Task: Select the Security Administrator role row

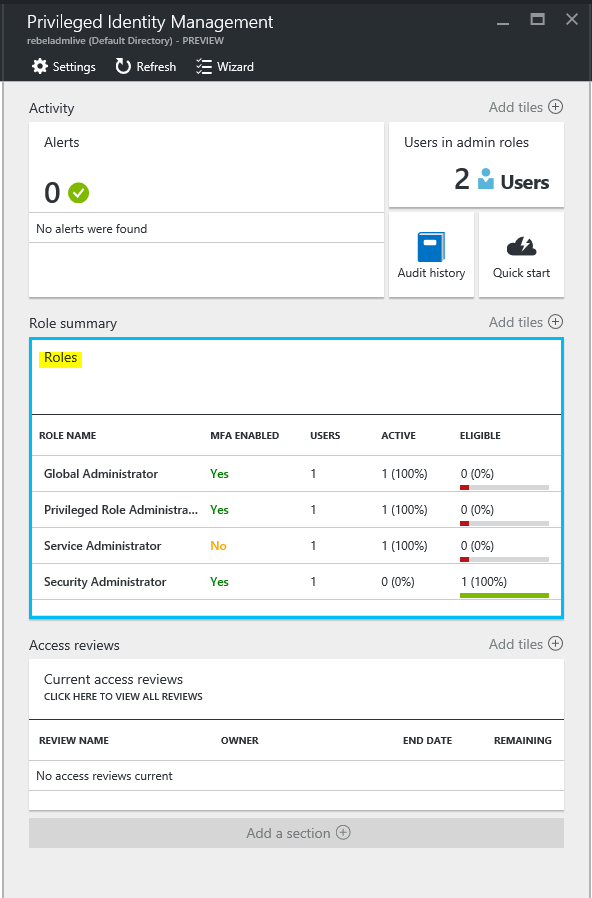Action: coord(296,582)
